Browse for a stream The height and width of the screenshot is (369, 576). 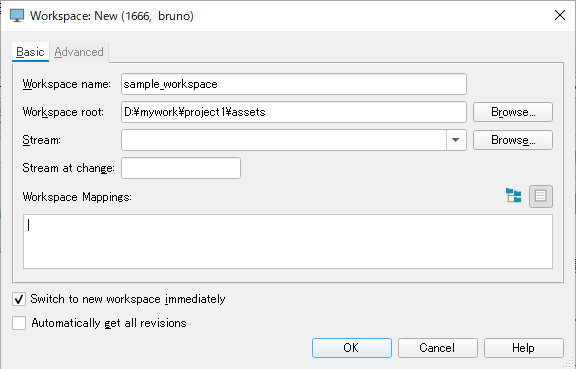click(513, 140)
